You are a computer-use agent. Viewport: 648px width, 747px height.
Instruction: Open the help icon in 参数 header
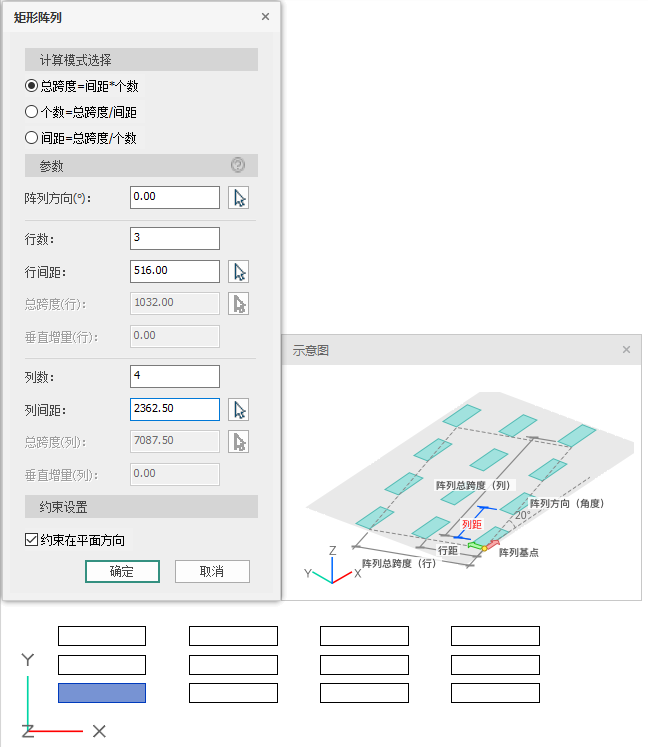238,165
